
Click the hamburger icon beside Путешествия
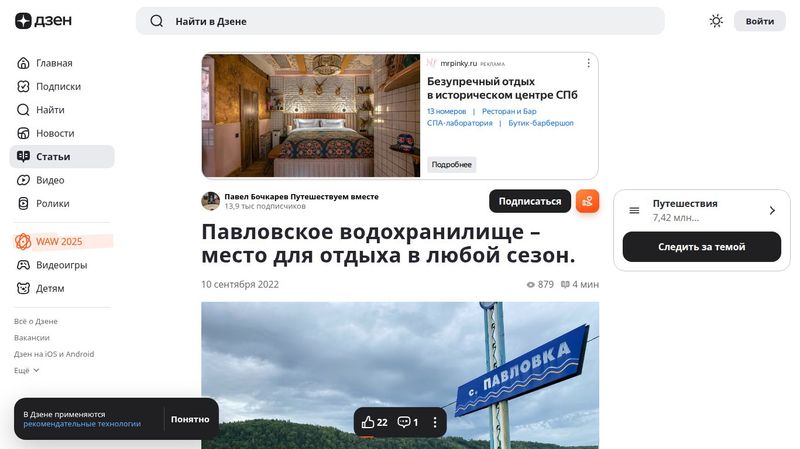pos(634,210)
